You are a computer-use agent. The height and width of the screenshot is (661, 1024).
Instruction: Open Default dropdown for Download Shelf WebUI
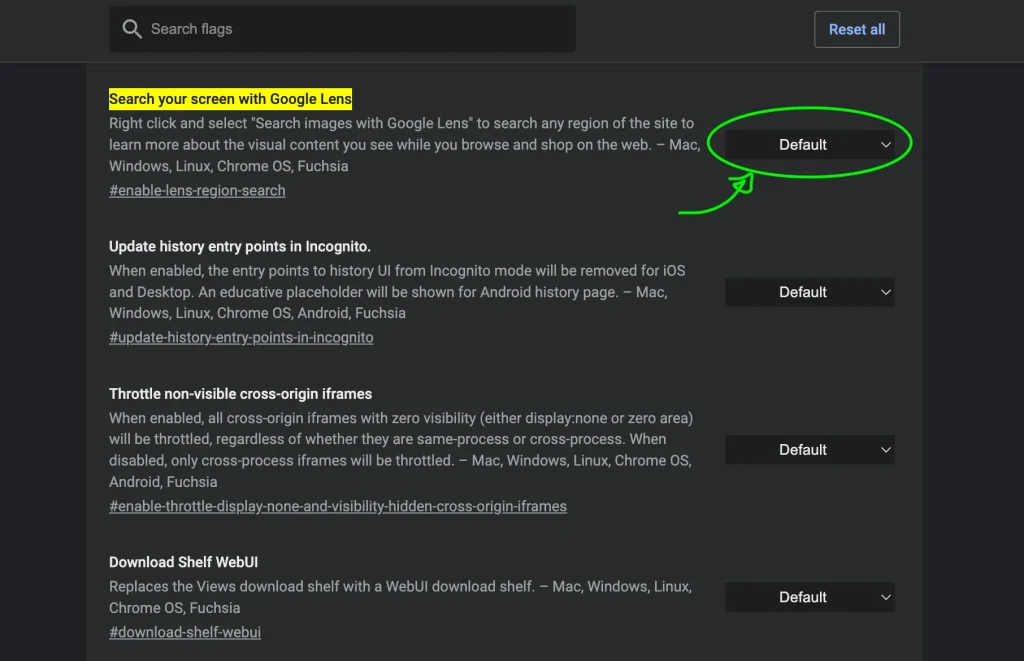[x=810, y=597]
